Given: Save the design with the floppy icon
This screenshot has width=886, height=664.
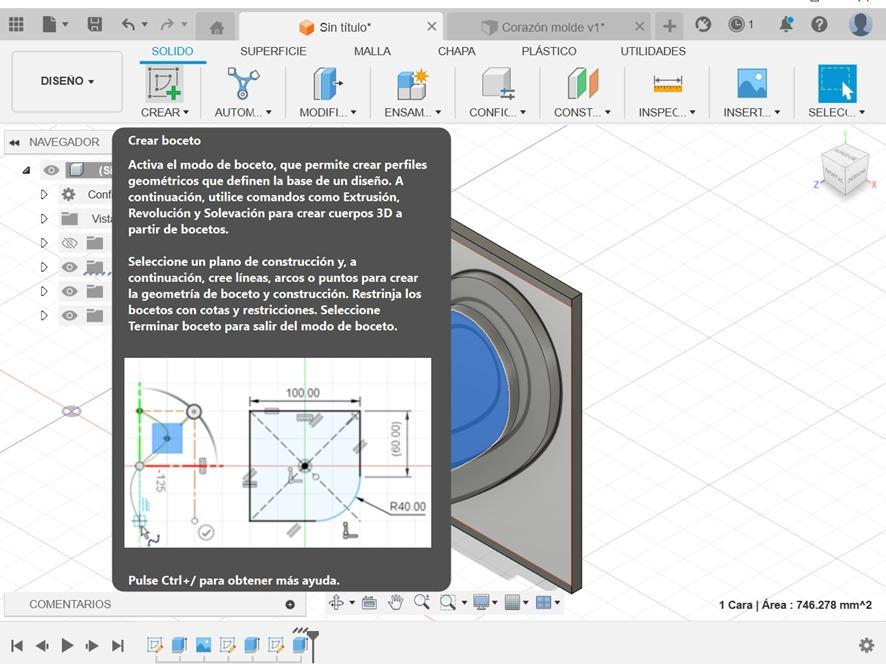Looking at the screenshot, I should click(94, 24).
